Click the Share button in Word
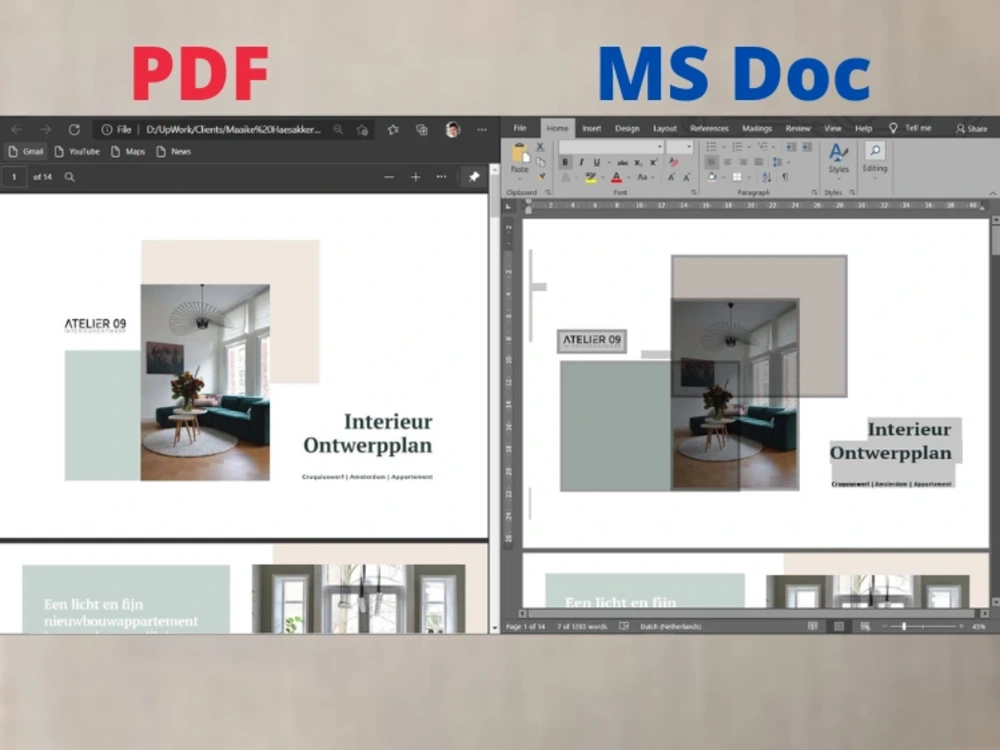The height and width of the screenshot is (750, 1000). click(972, 128)
